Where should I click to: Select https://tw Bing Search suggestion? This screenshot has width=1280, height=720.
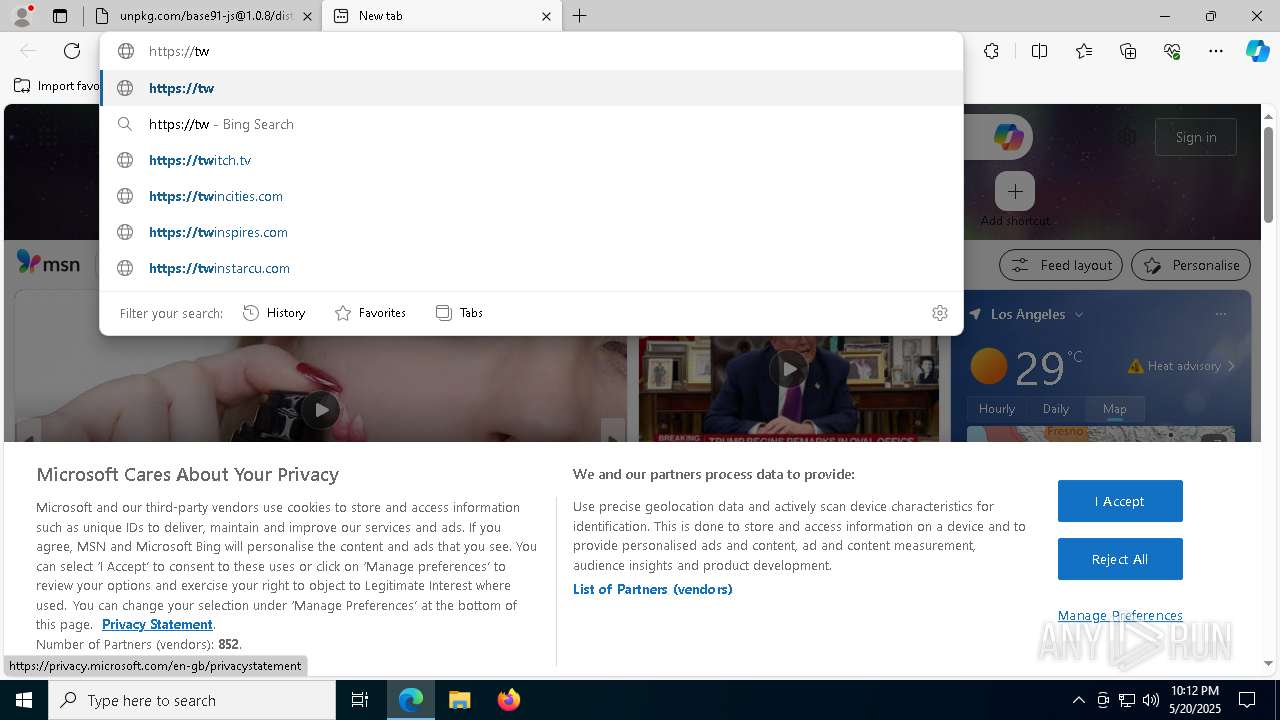click(x=530, y=124)
